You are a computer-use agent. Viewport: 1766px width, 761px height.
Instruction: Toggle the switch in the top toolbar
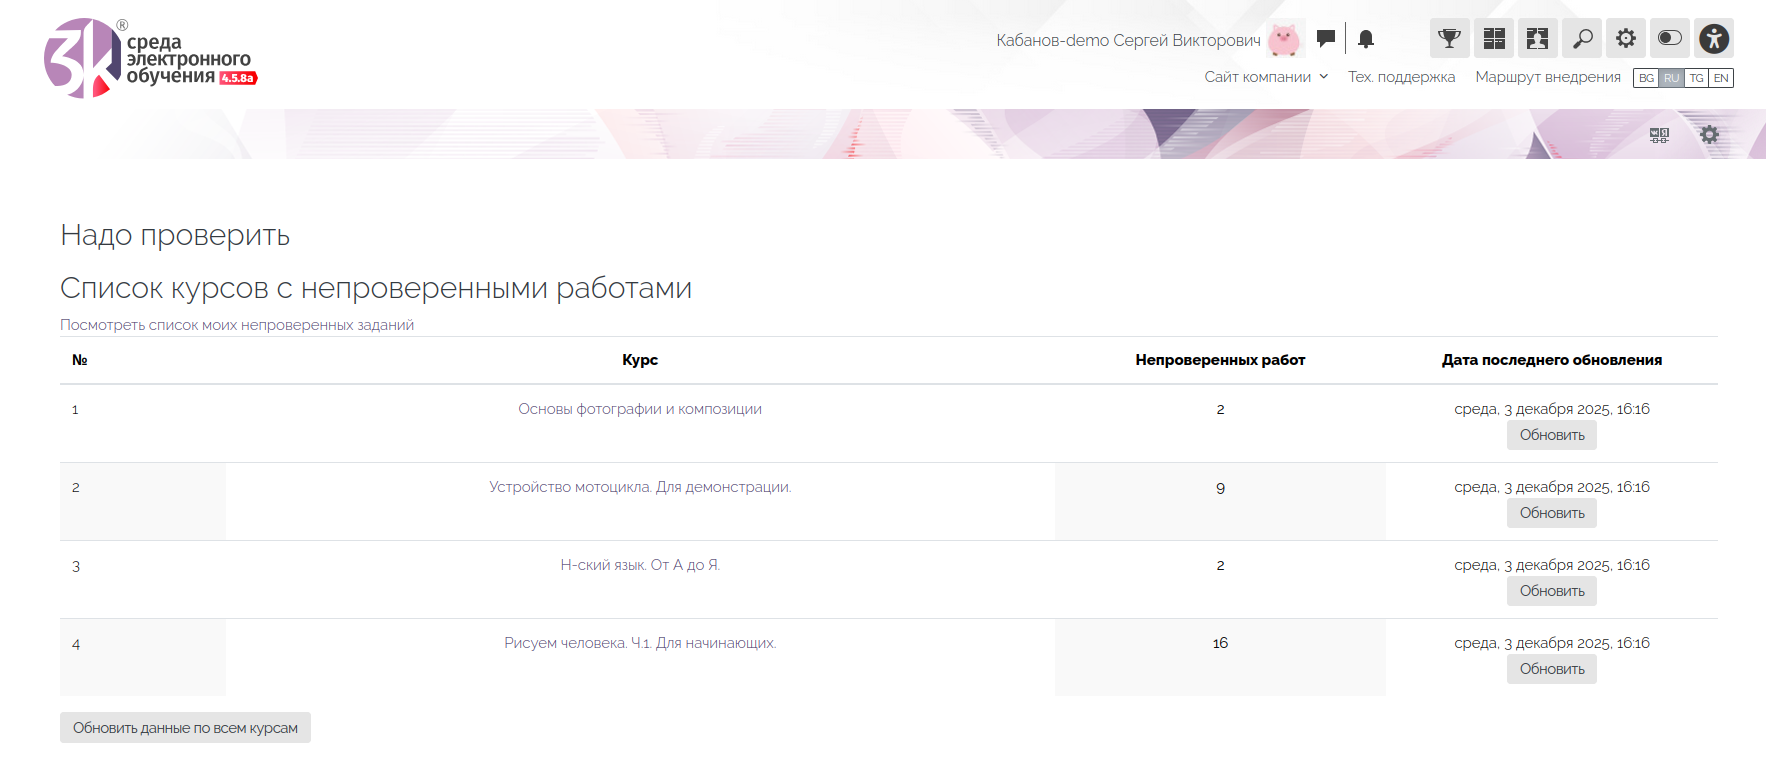(1670, 39)
